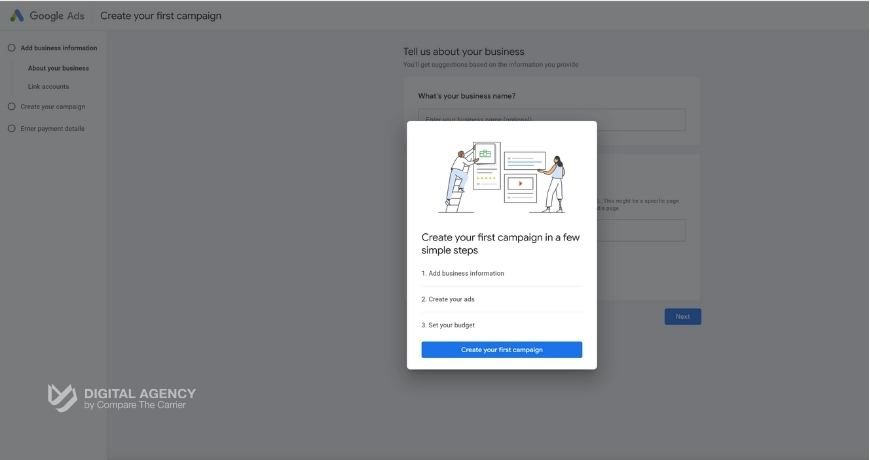Click the 'Enter payment details' step circle
Viewport: 870px width, 460px height.
[x=12, y=128]
